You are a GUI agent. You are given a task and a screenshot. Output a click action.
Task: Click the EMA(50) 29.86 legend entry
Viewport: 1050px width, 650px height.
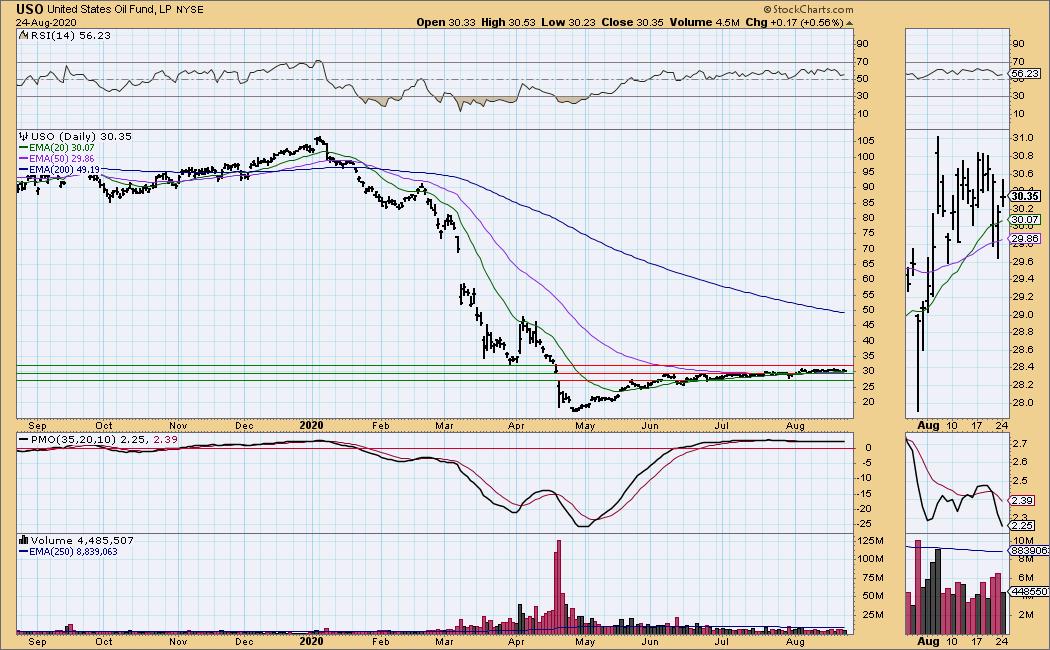(62, 159)
